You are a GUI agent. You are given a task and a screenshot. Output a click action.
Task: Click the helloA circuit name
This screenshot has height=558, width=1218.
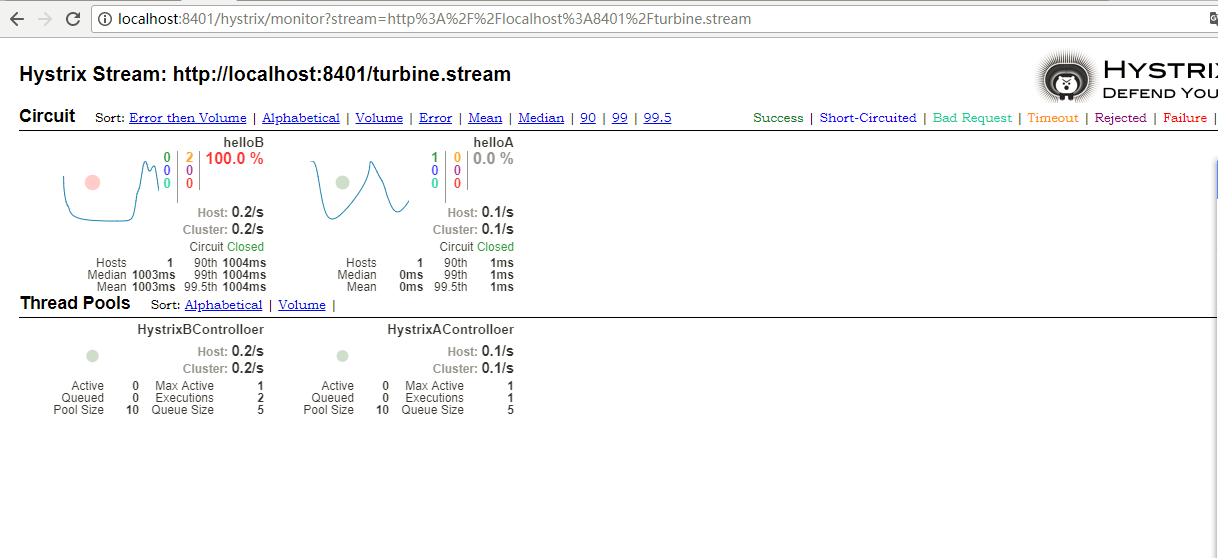(x=493, y=143)
